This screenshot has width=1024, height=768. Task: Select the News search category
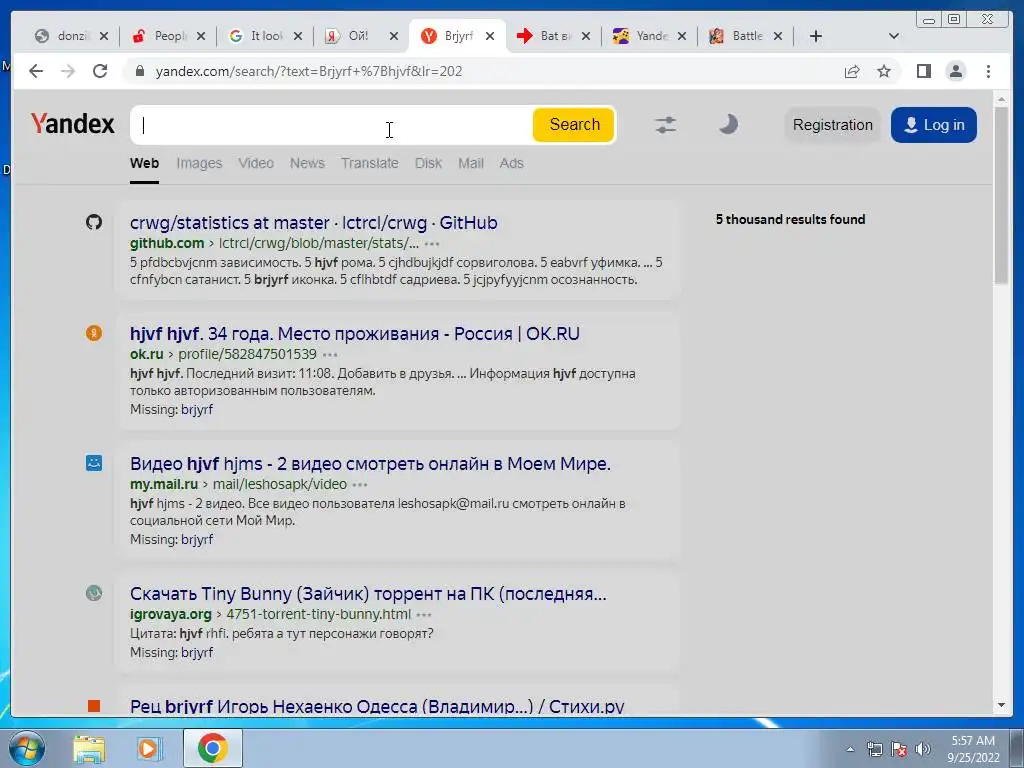[x=307, y=163]
